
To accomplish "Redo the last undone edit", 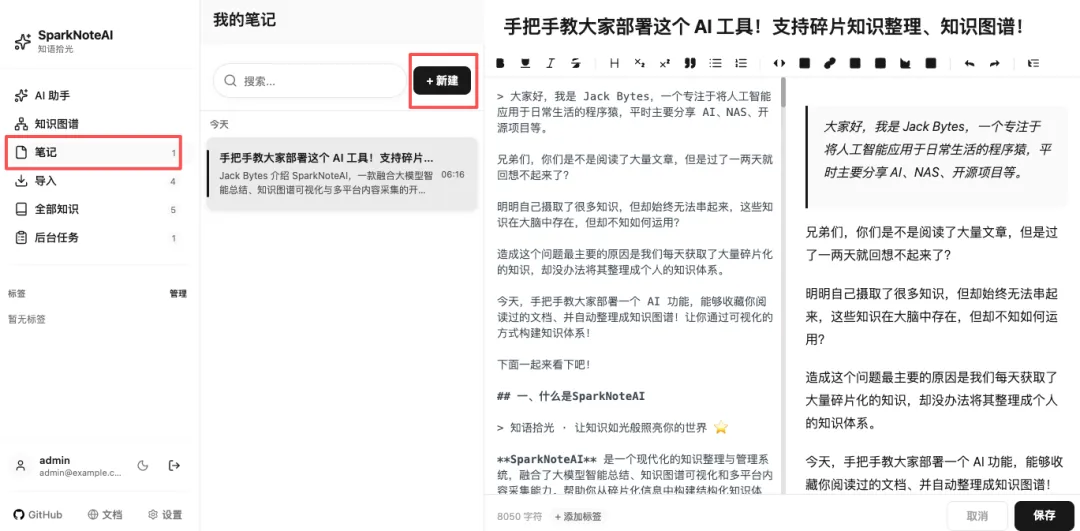I will (994, 63).
